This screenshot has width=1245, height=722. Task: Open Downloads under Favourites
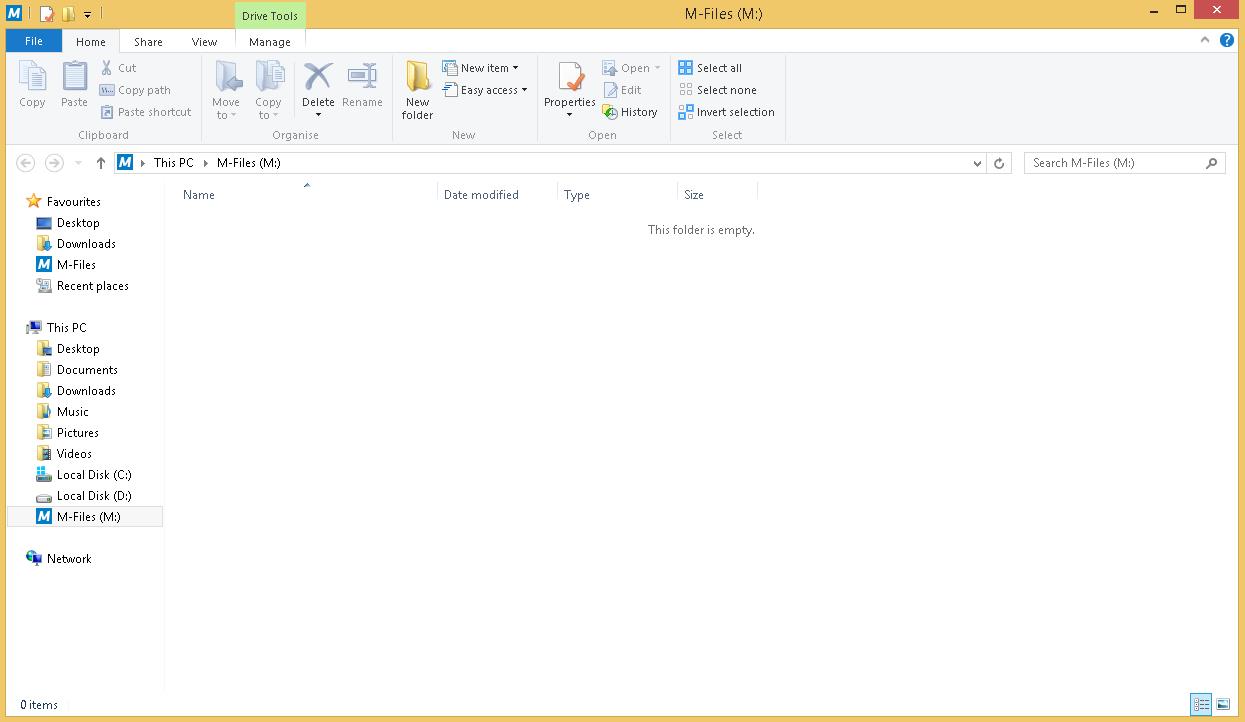(76, 244)
